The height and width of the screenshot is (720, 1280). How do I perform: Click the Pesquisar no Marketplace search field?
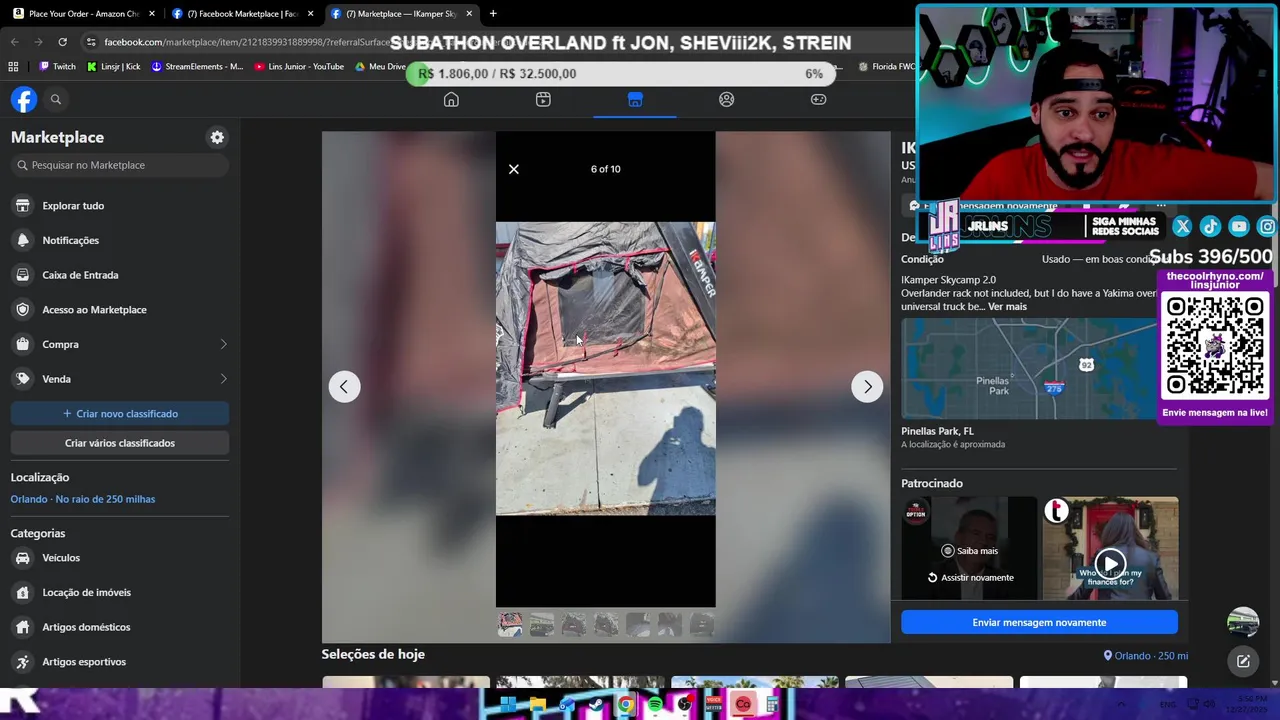[x=120, y=165]
